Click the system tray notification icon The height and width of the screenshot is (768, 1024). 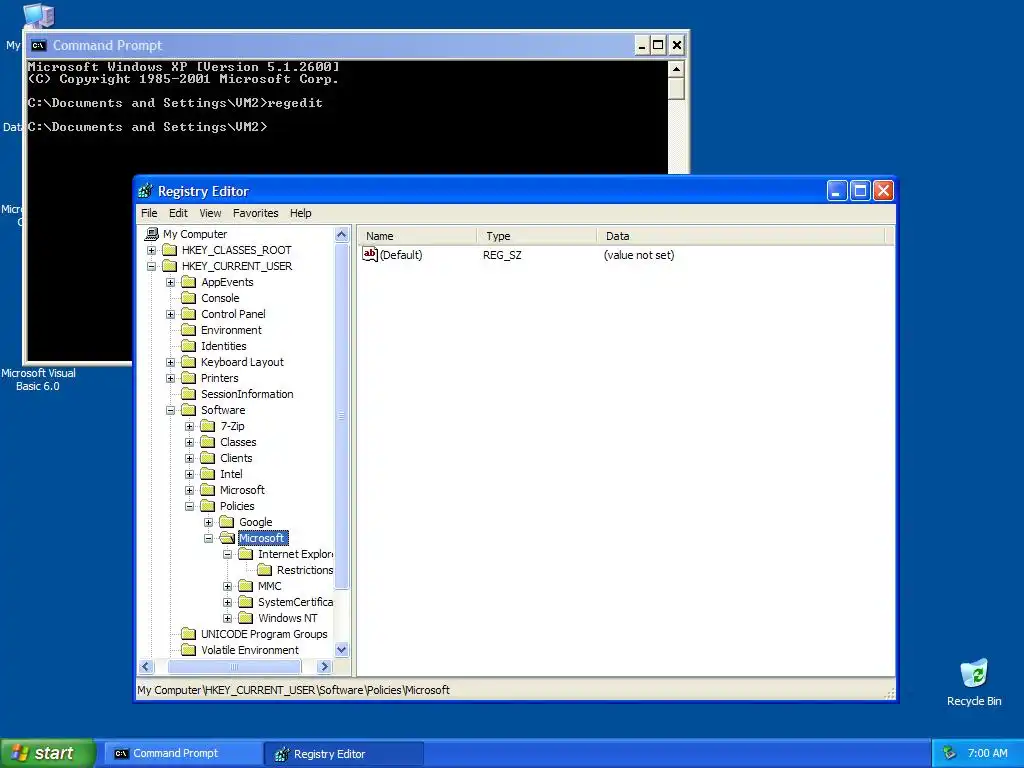(x=950, y=753)
